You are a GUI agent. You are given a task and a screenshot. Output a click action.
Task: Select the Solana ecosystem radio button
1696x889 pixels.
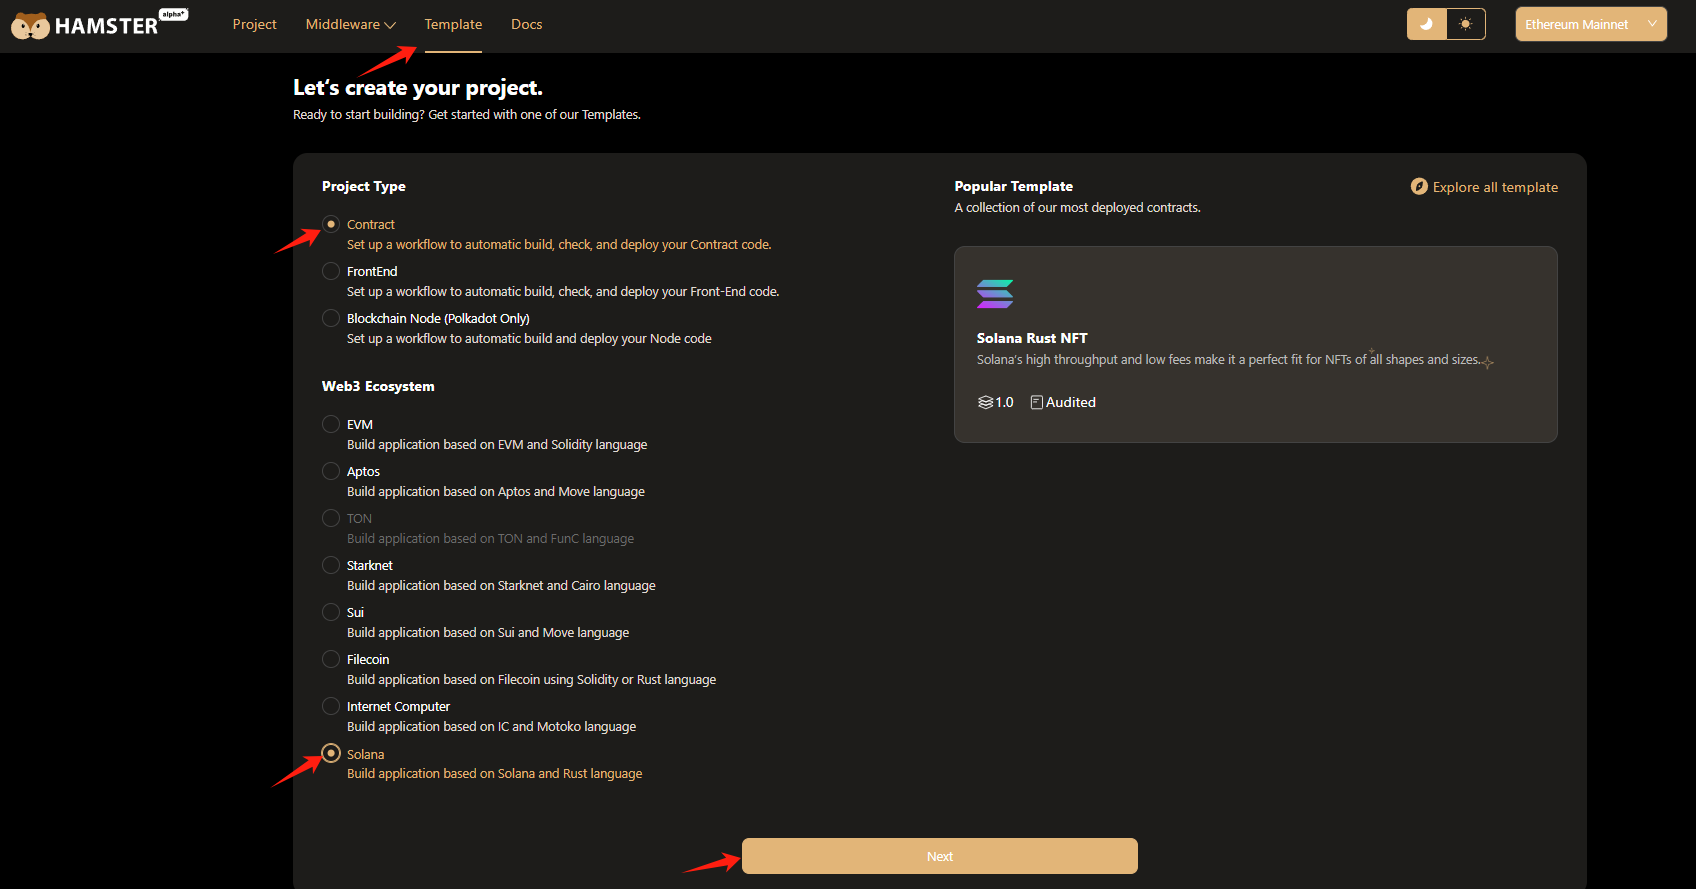click(x=331, y=753)
